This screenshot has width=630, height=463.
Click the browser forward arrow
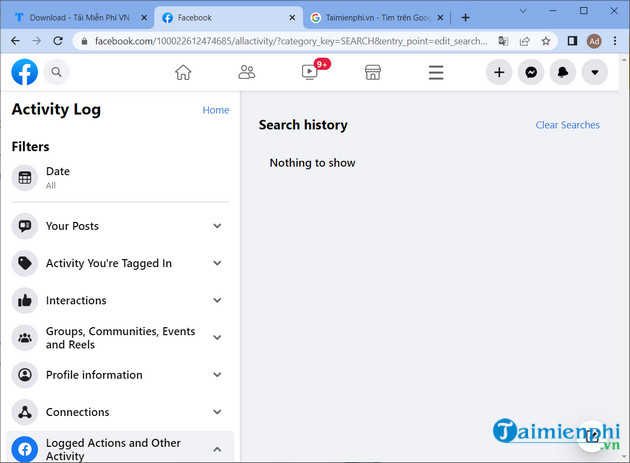[37, 41]
